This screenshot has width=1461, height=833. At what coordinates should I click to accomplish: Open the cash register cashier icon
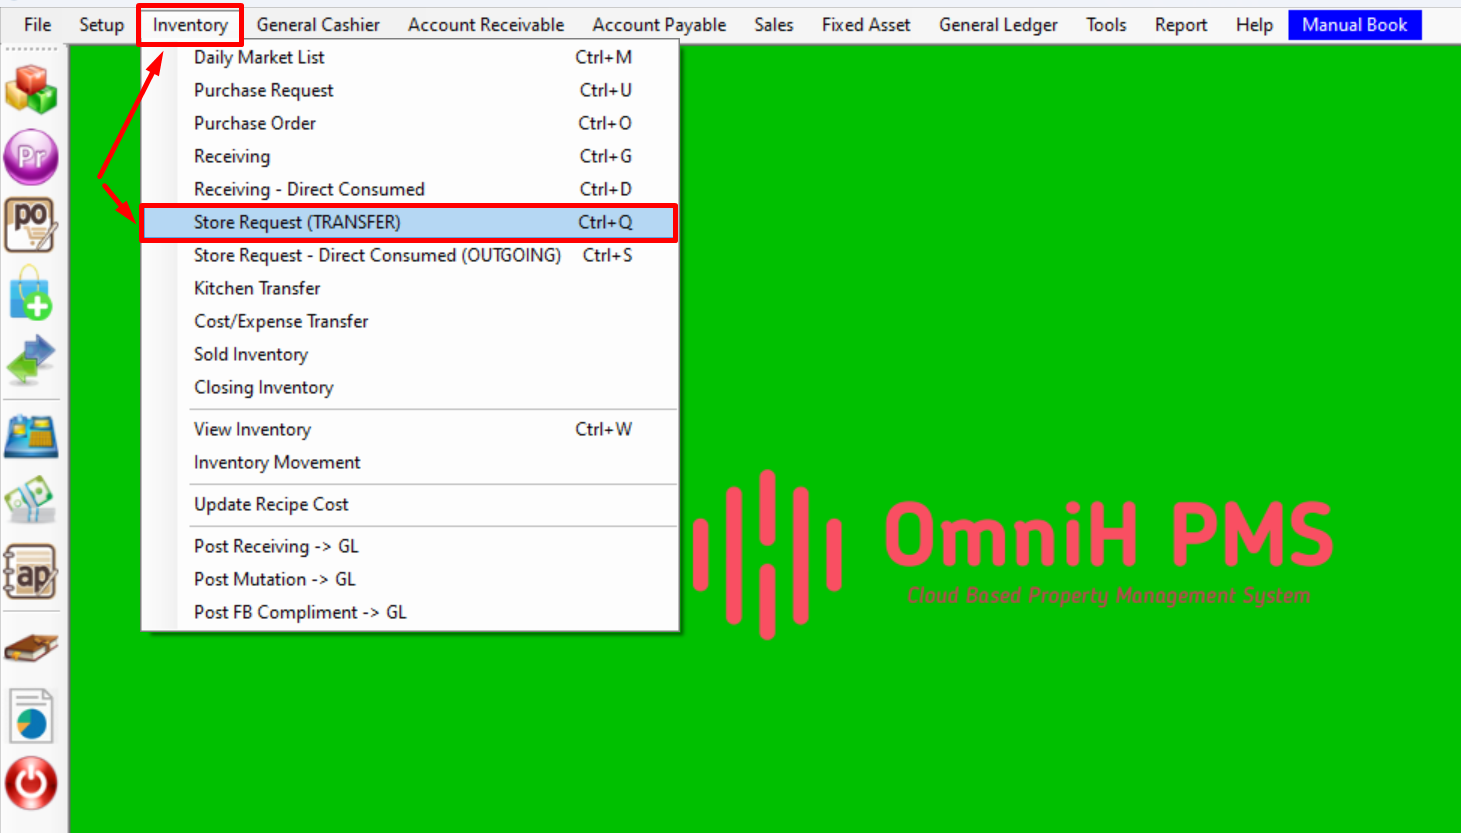31,437
